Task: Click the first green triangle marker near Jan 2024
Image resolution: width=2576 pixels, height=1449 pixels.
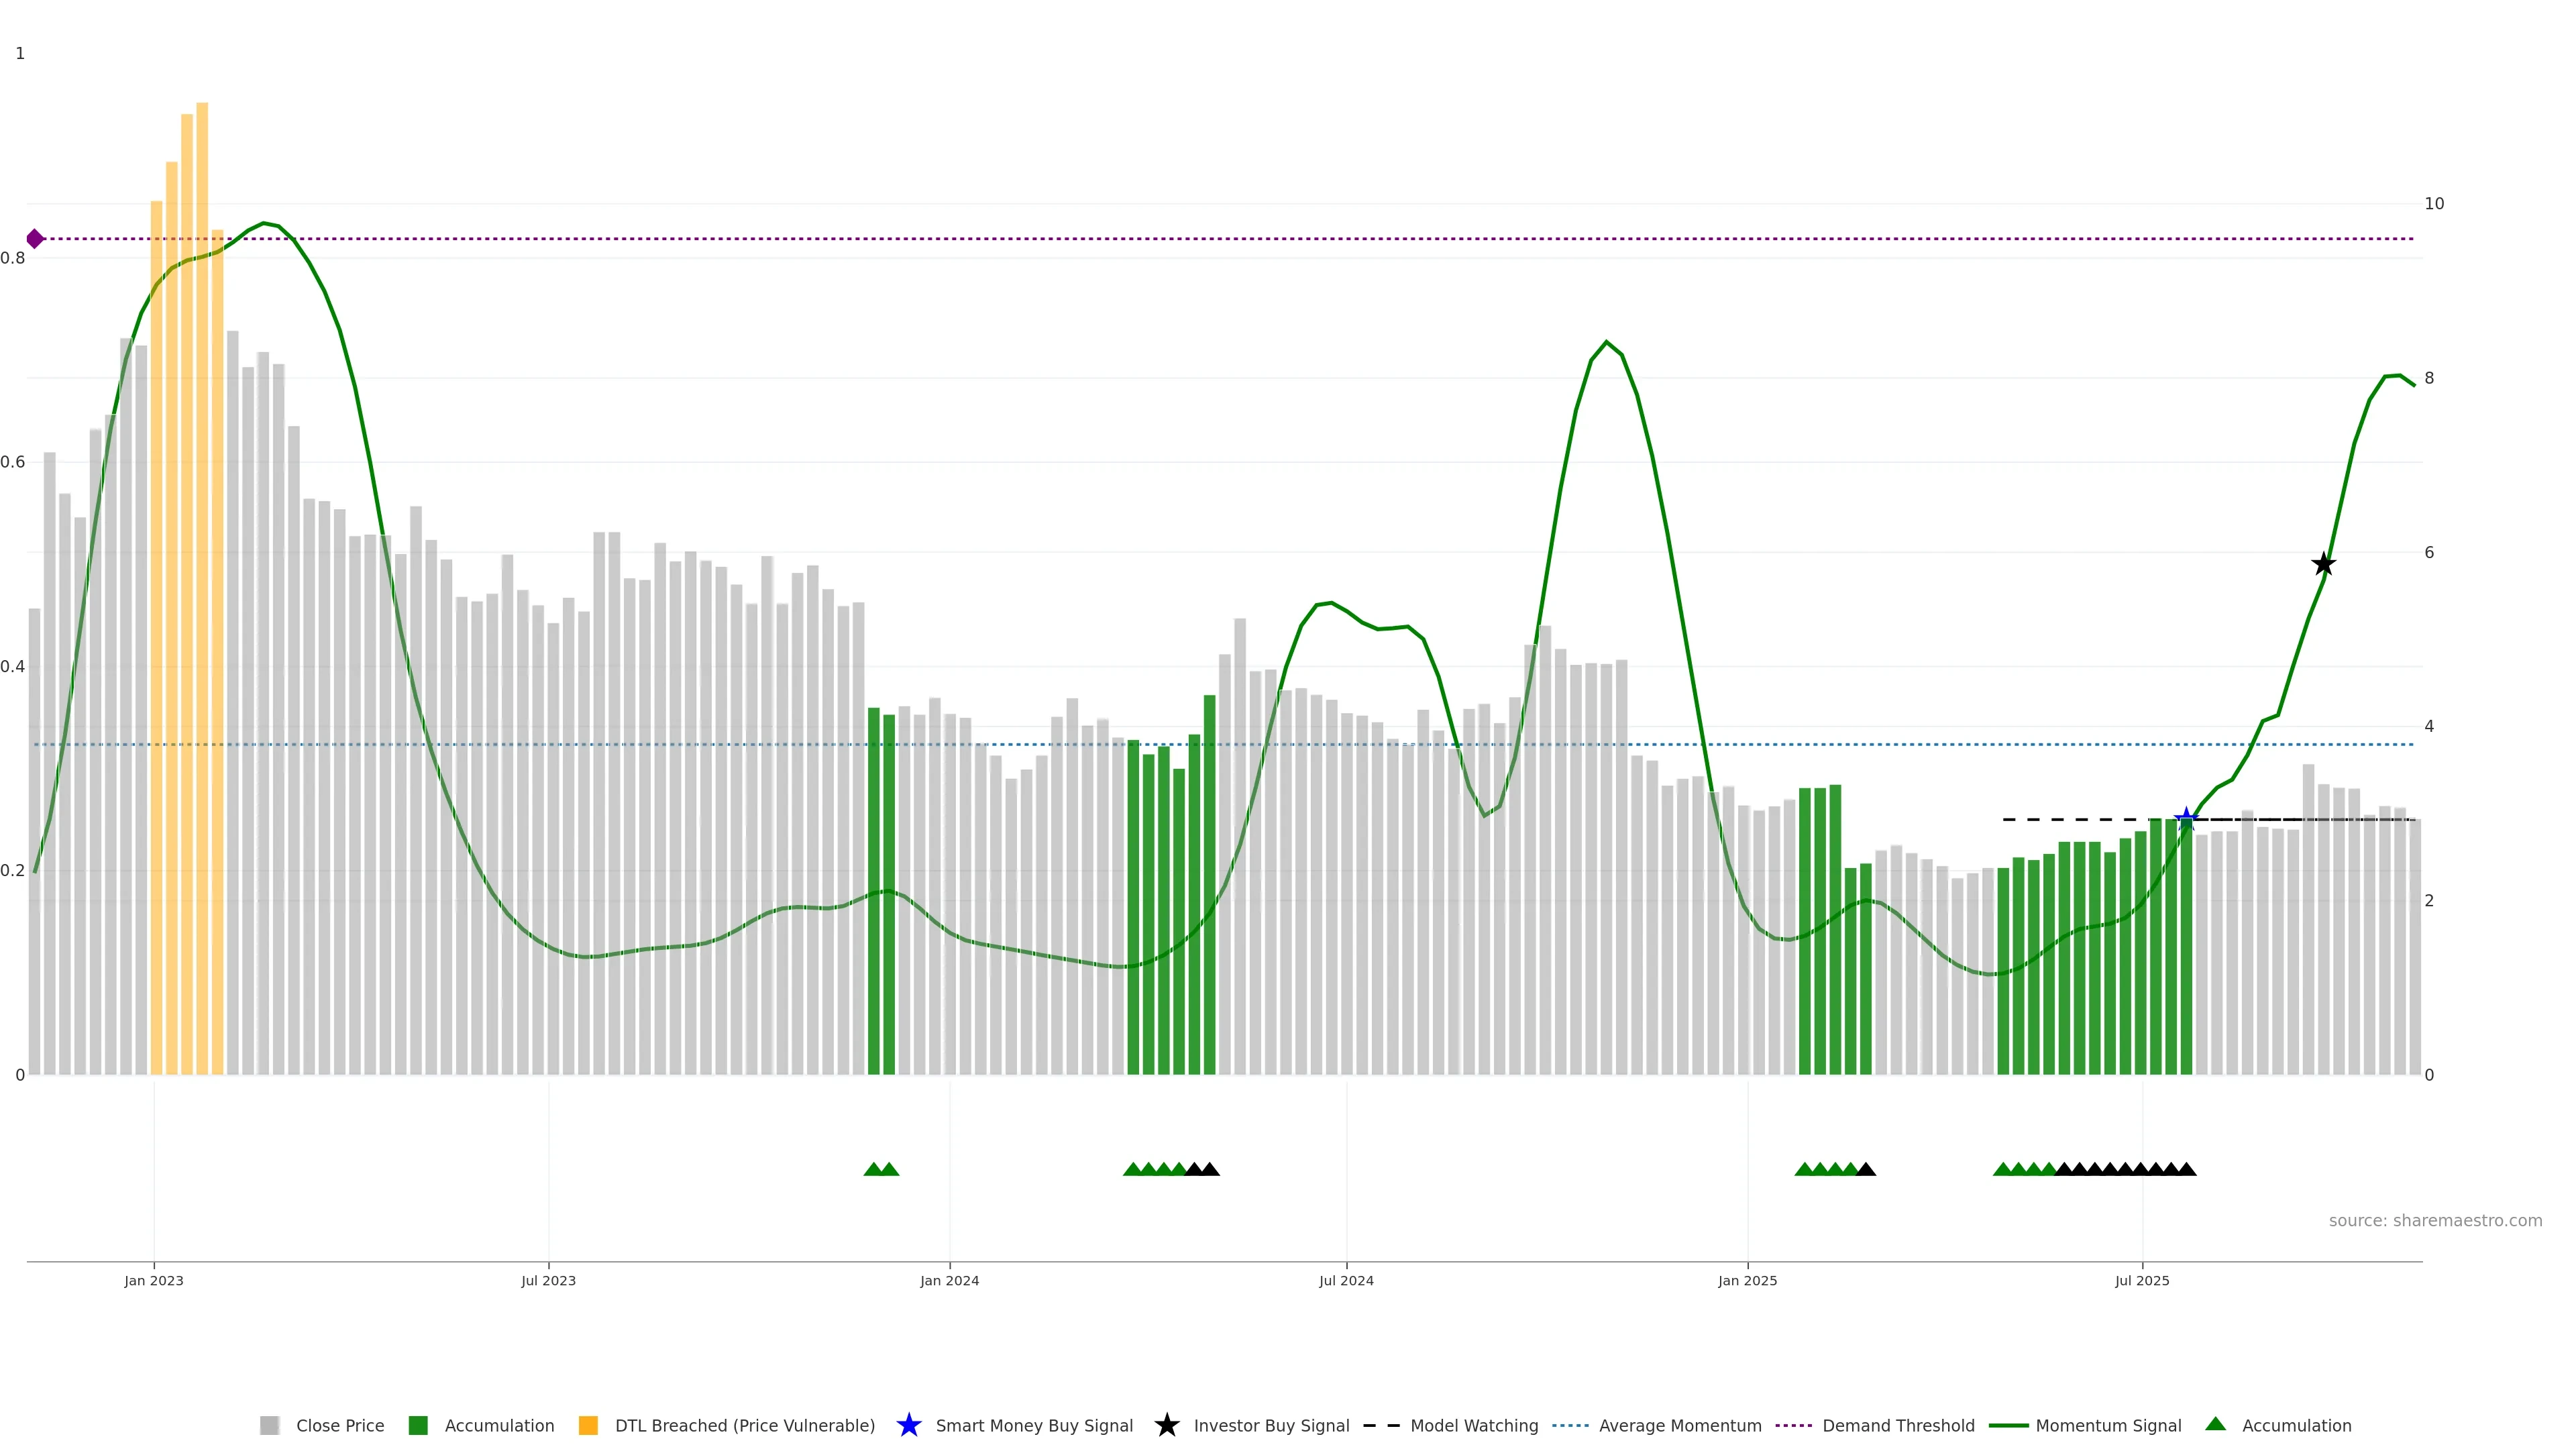Action: 873,1169
